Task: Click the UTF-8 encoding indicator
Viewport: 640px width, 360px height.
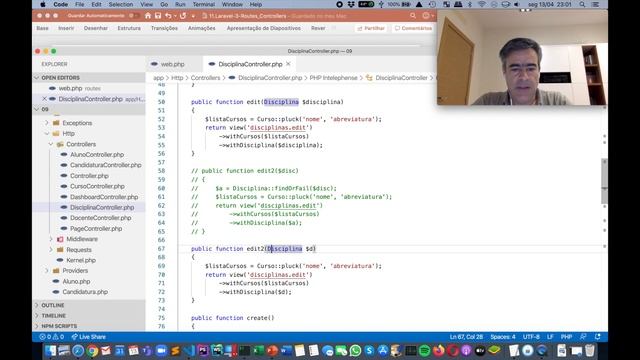Action: pyautogui.click(x=531, y=337)
